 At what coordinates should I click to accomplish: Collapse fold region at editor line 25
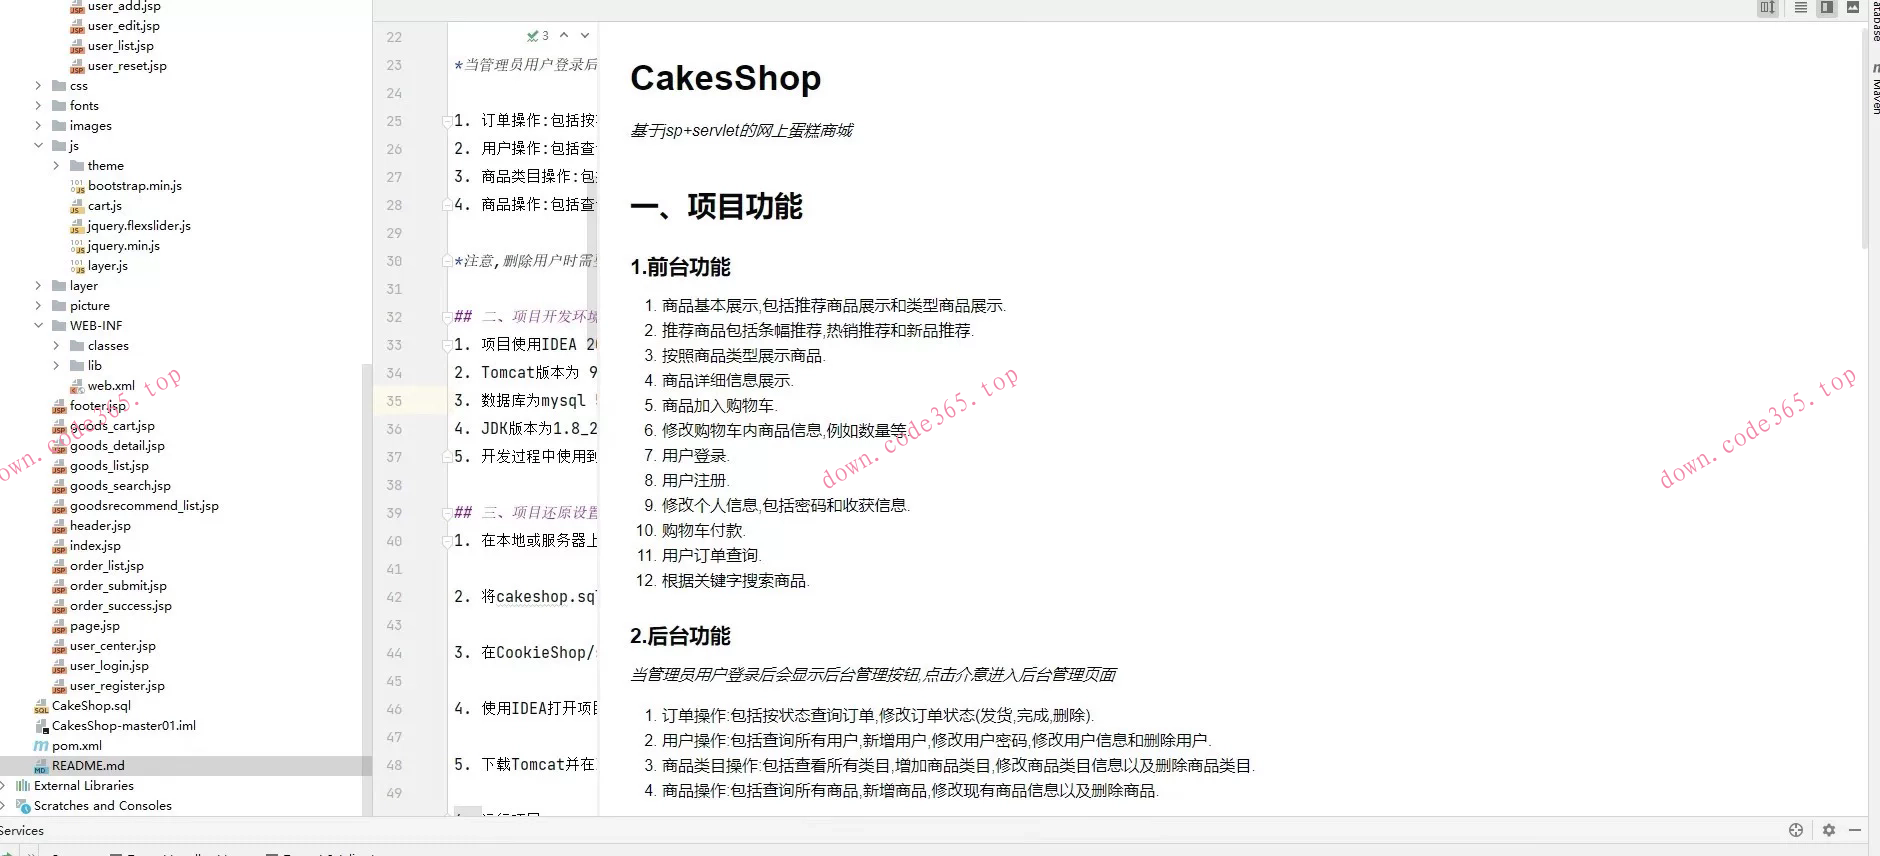tap(447, 121)
